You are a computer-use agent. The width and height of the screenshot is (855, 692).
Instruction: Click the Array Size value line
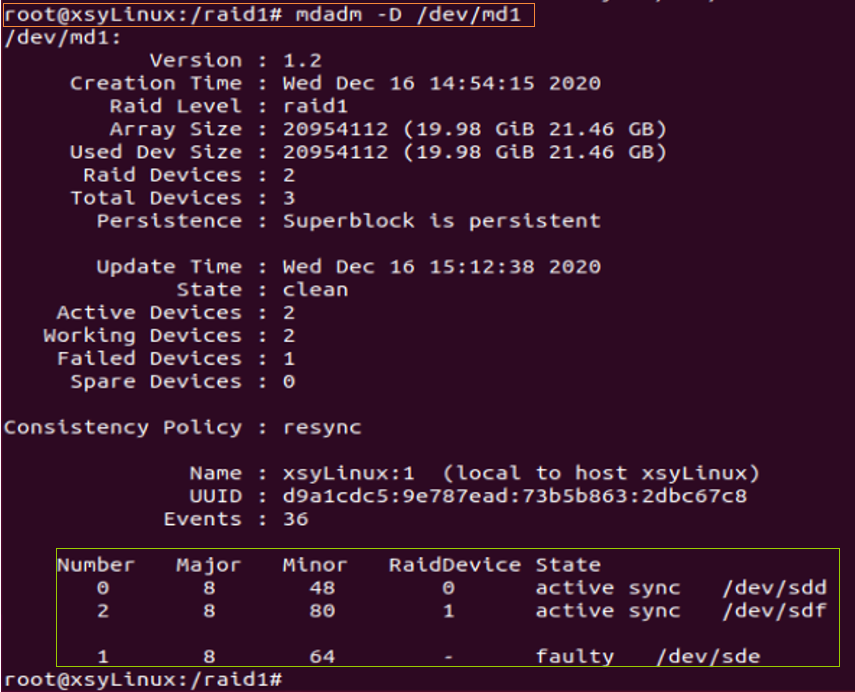pyautogui.click(x=474, y=129)
